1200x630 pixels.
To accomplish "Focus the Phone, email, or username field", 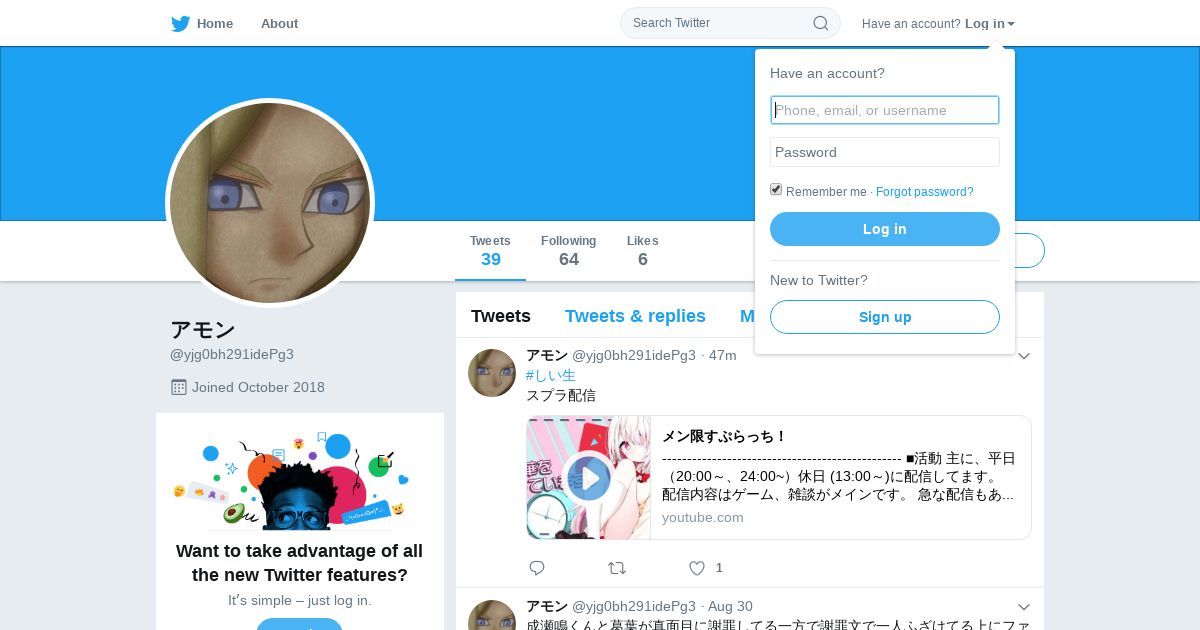I will [x=885, y=110].
